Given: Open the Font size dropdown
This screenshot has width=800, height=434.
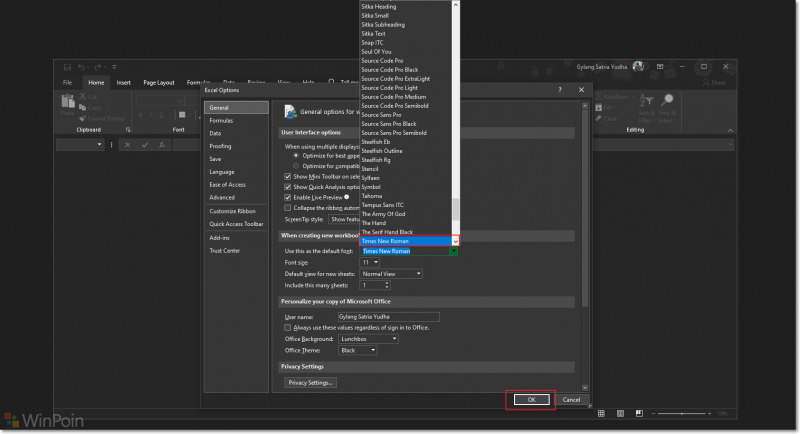Looking at the screenshot, I should click(376, 262).
